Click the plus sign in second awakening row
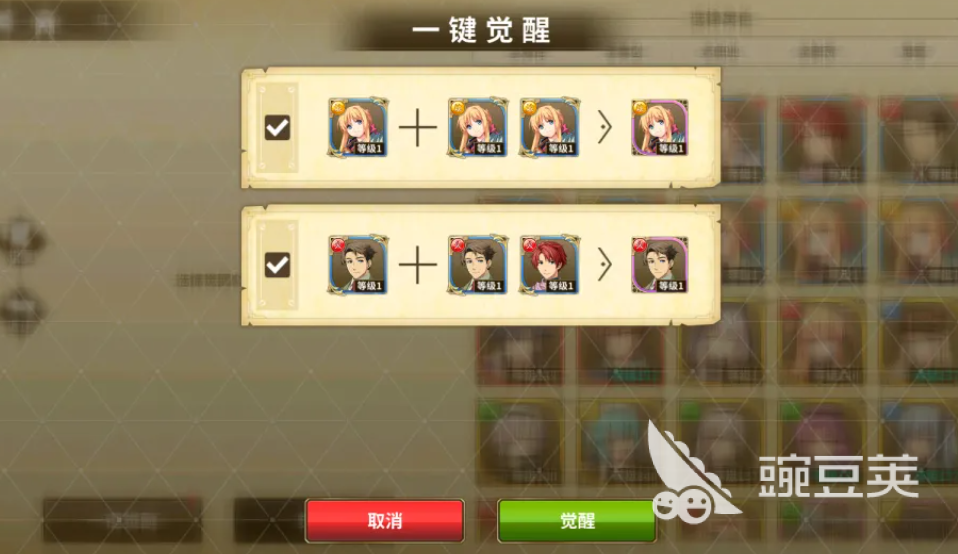 [418, 265]
